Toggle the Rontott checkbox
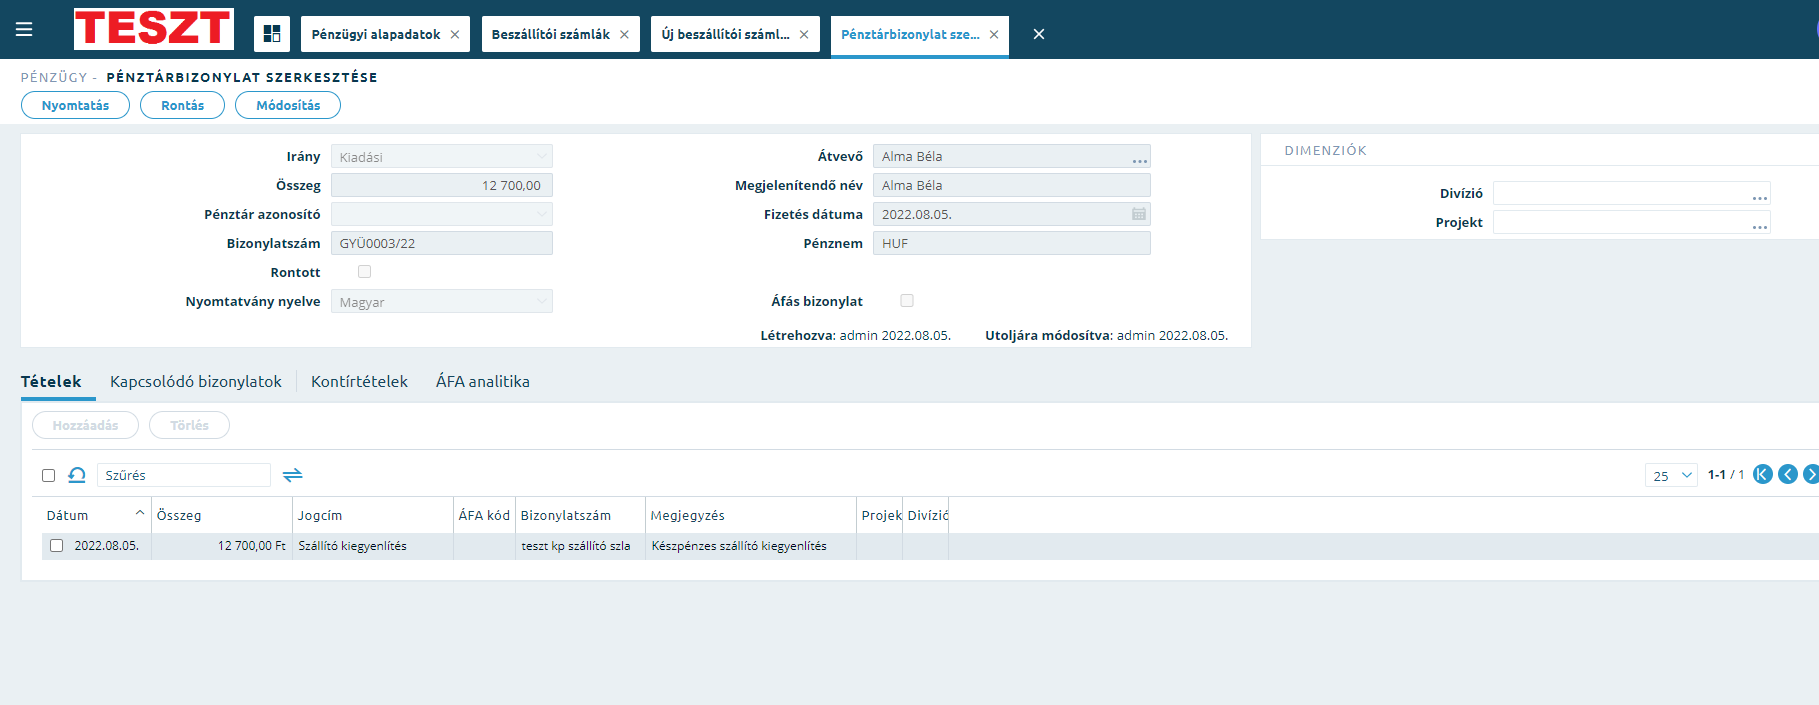This screenshot has width=1819, height=705. [365, 272]
